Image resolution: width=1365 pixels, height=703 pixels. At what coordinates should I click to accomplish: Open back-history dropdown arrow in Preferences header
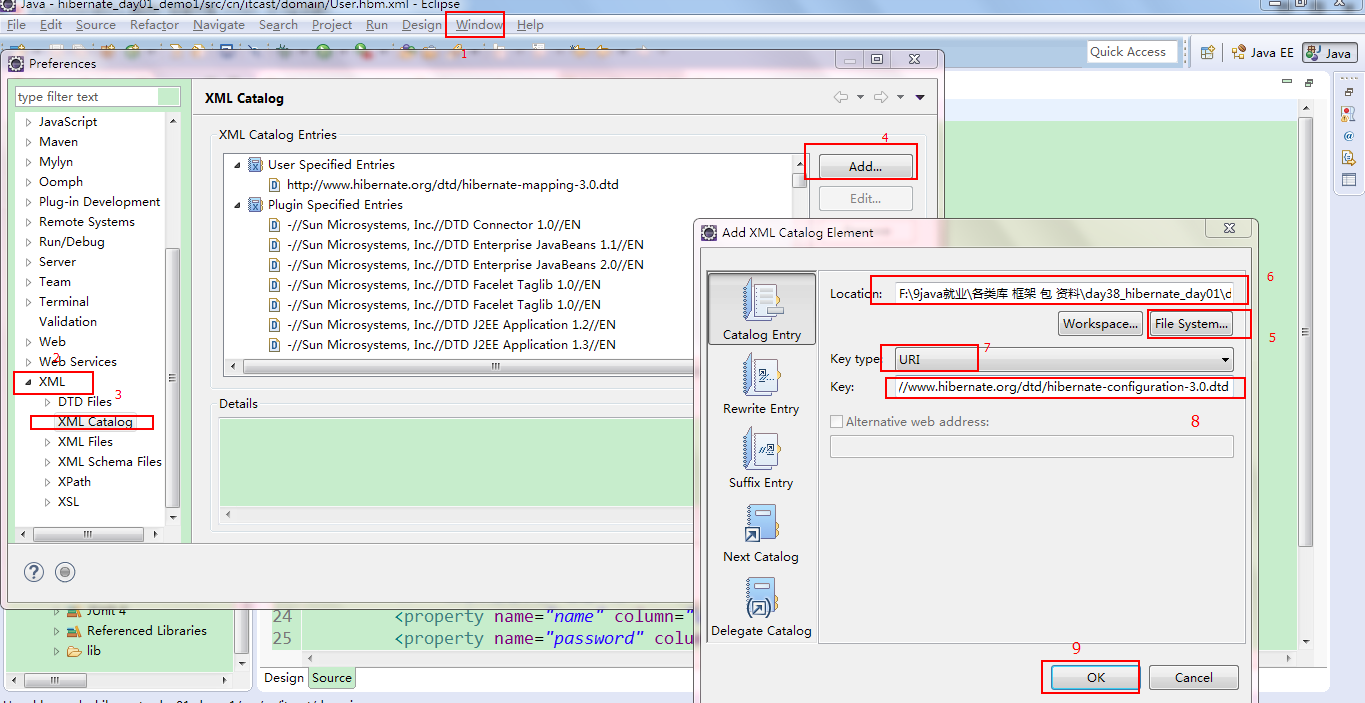tap(860, 97)
